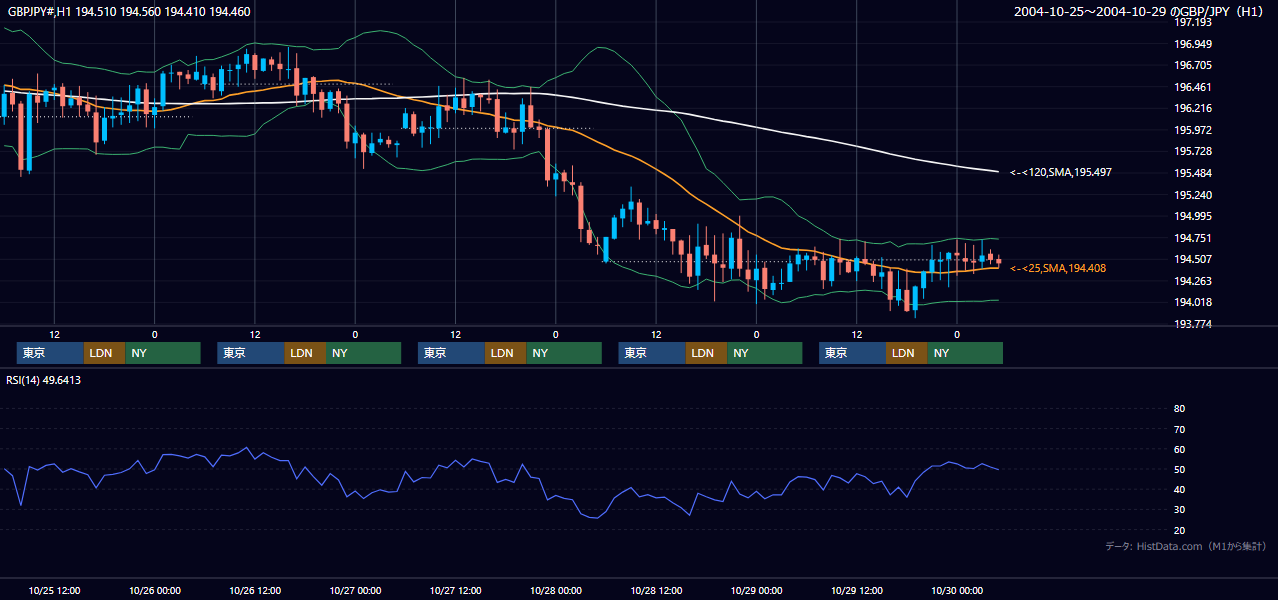Select the 25 SMA label reading 194.408
1278x600 pixels.
coord(1058,268)
